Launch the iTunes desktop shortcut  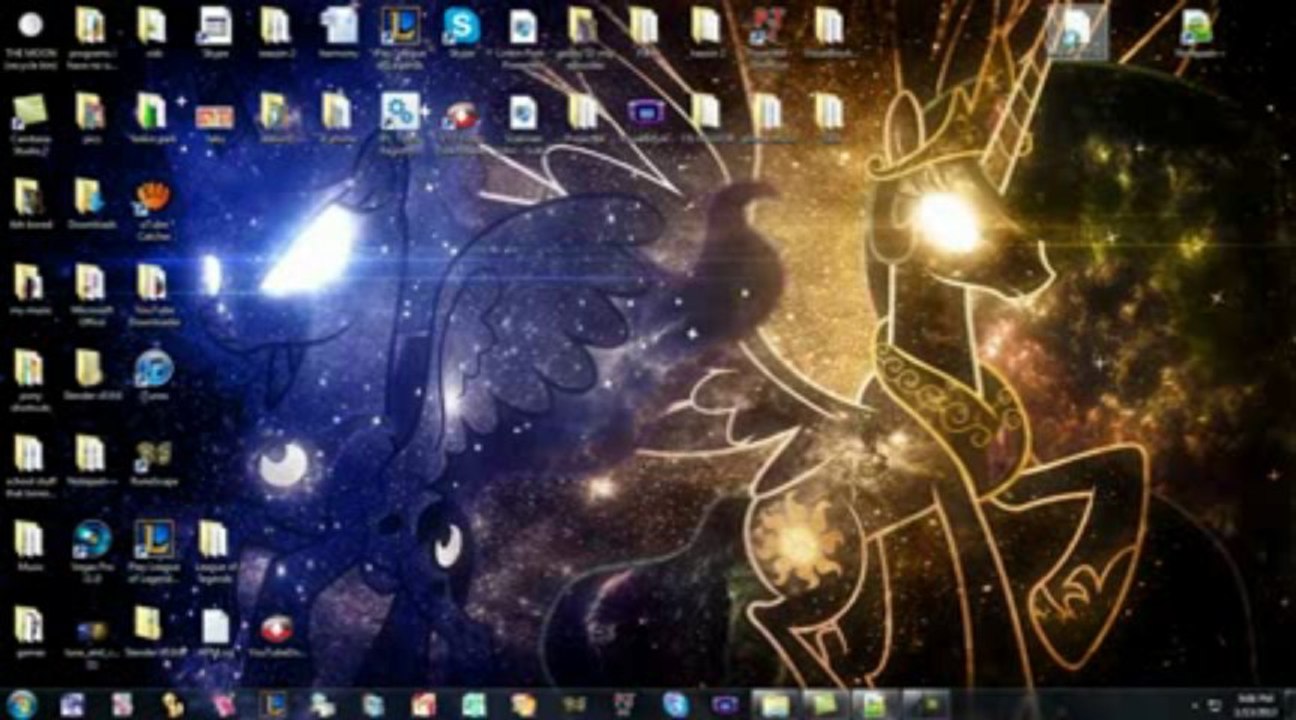[x=153, y=368]
